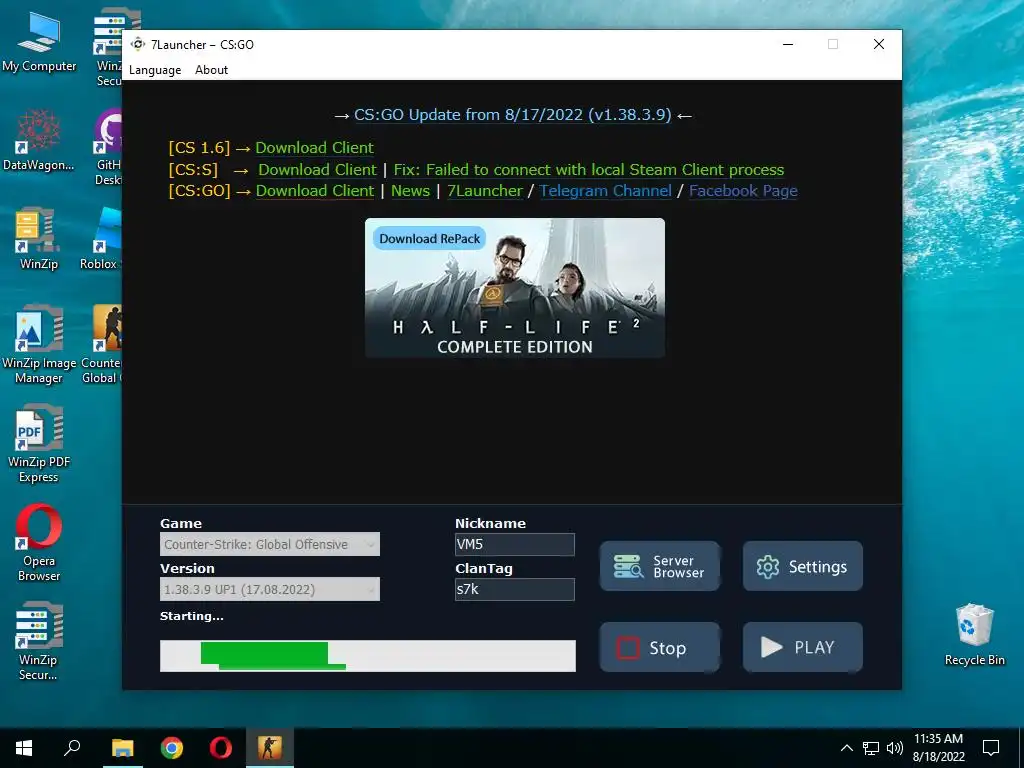This screenshot has height=768, width=1024.
Task: Click the ClanTag field with s7k
Action: click(x=515, y=590)
